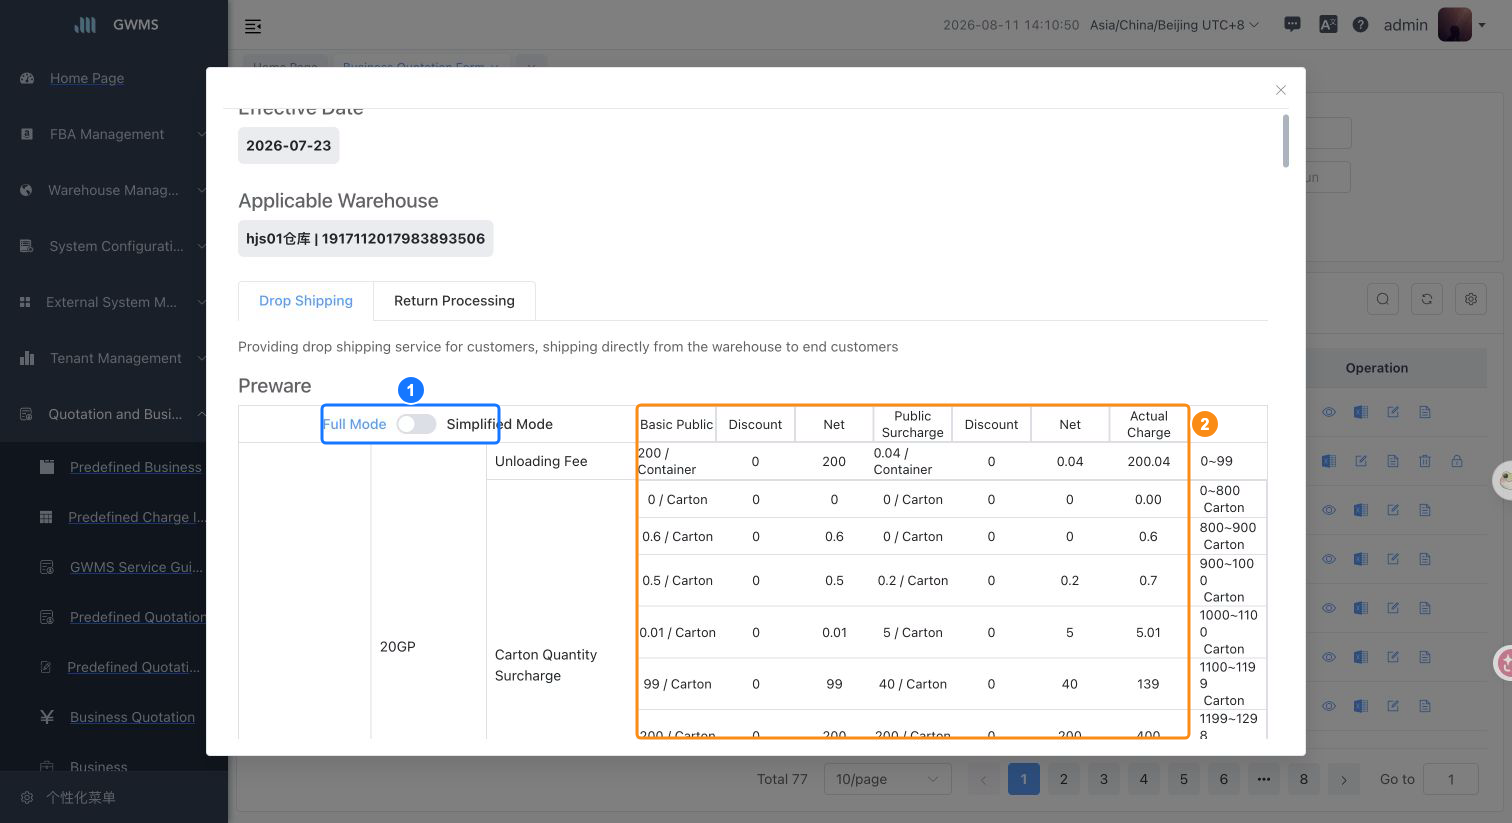This screenshot has height=823, width=1512.
Task: Click the Predefined Business folder icon
Action: (46, 467)
